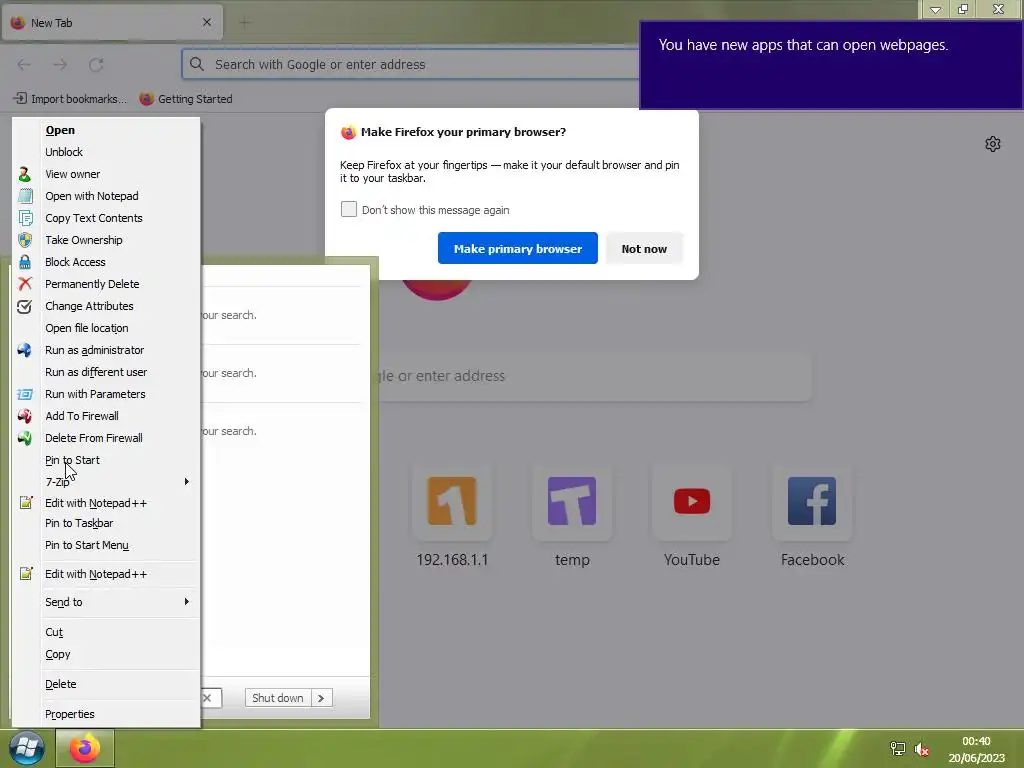Select Open file location
The height and width of the screenshot is (768, 1024).
click(x=87, y=328)
